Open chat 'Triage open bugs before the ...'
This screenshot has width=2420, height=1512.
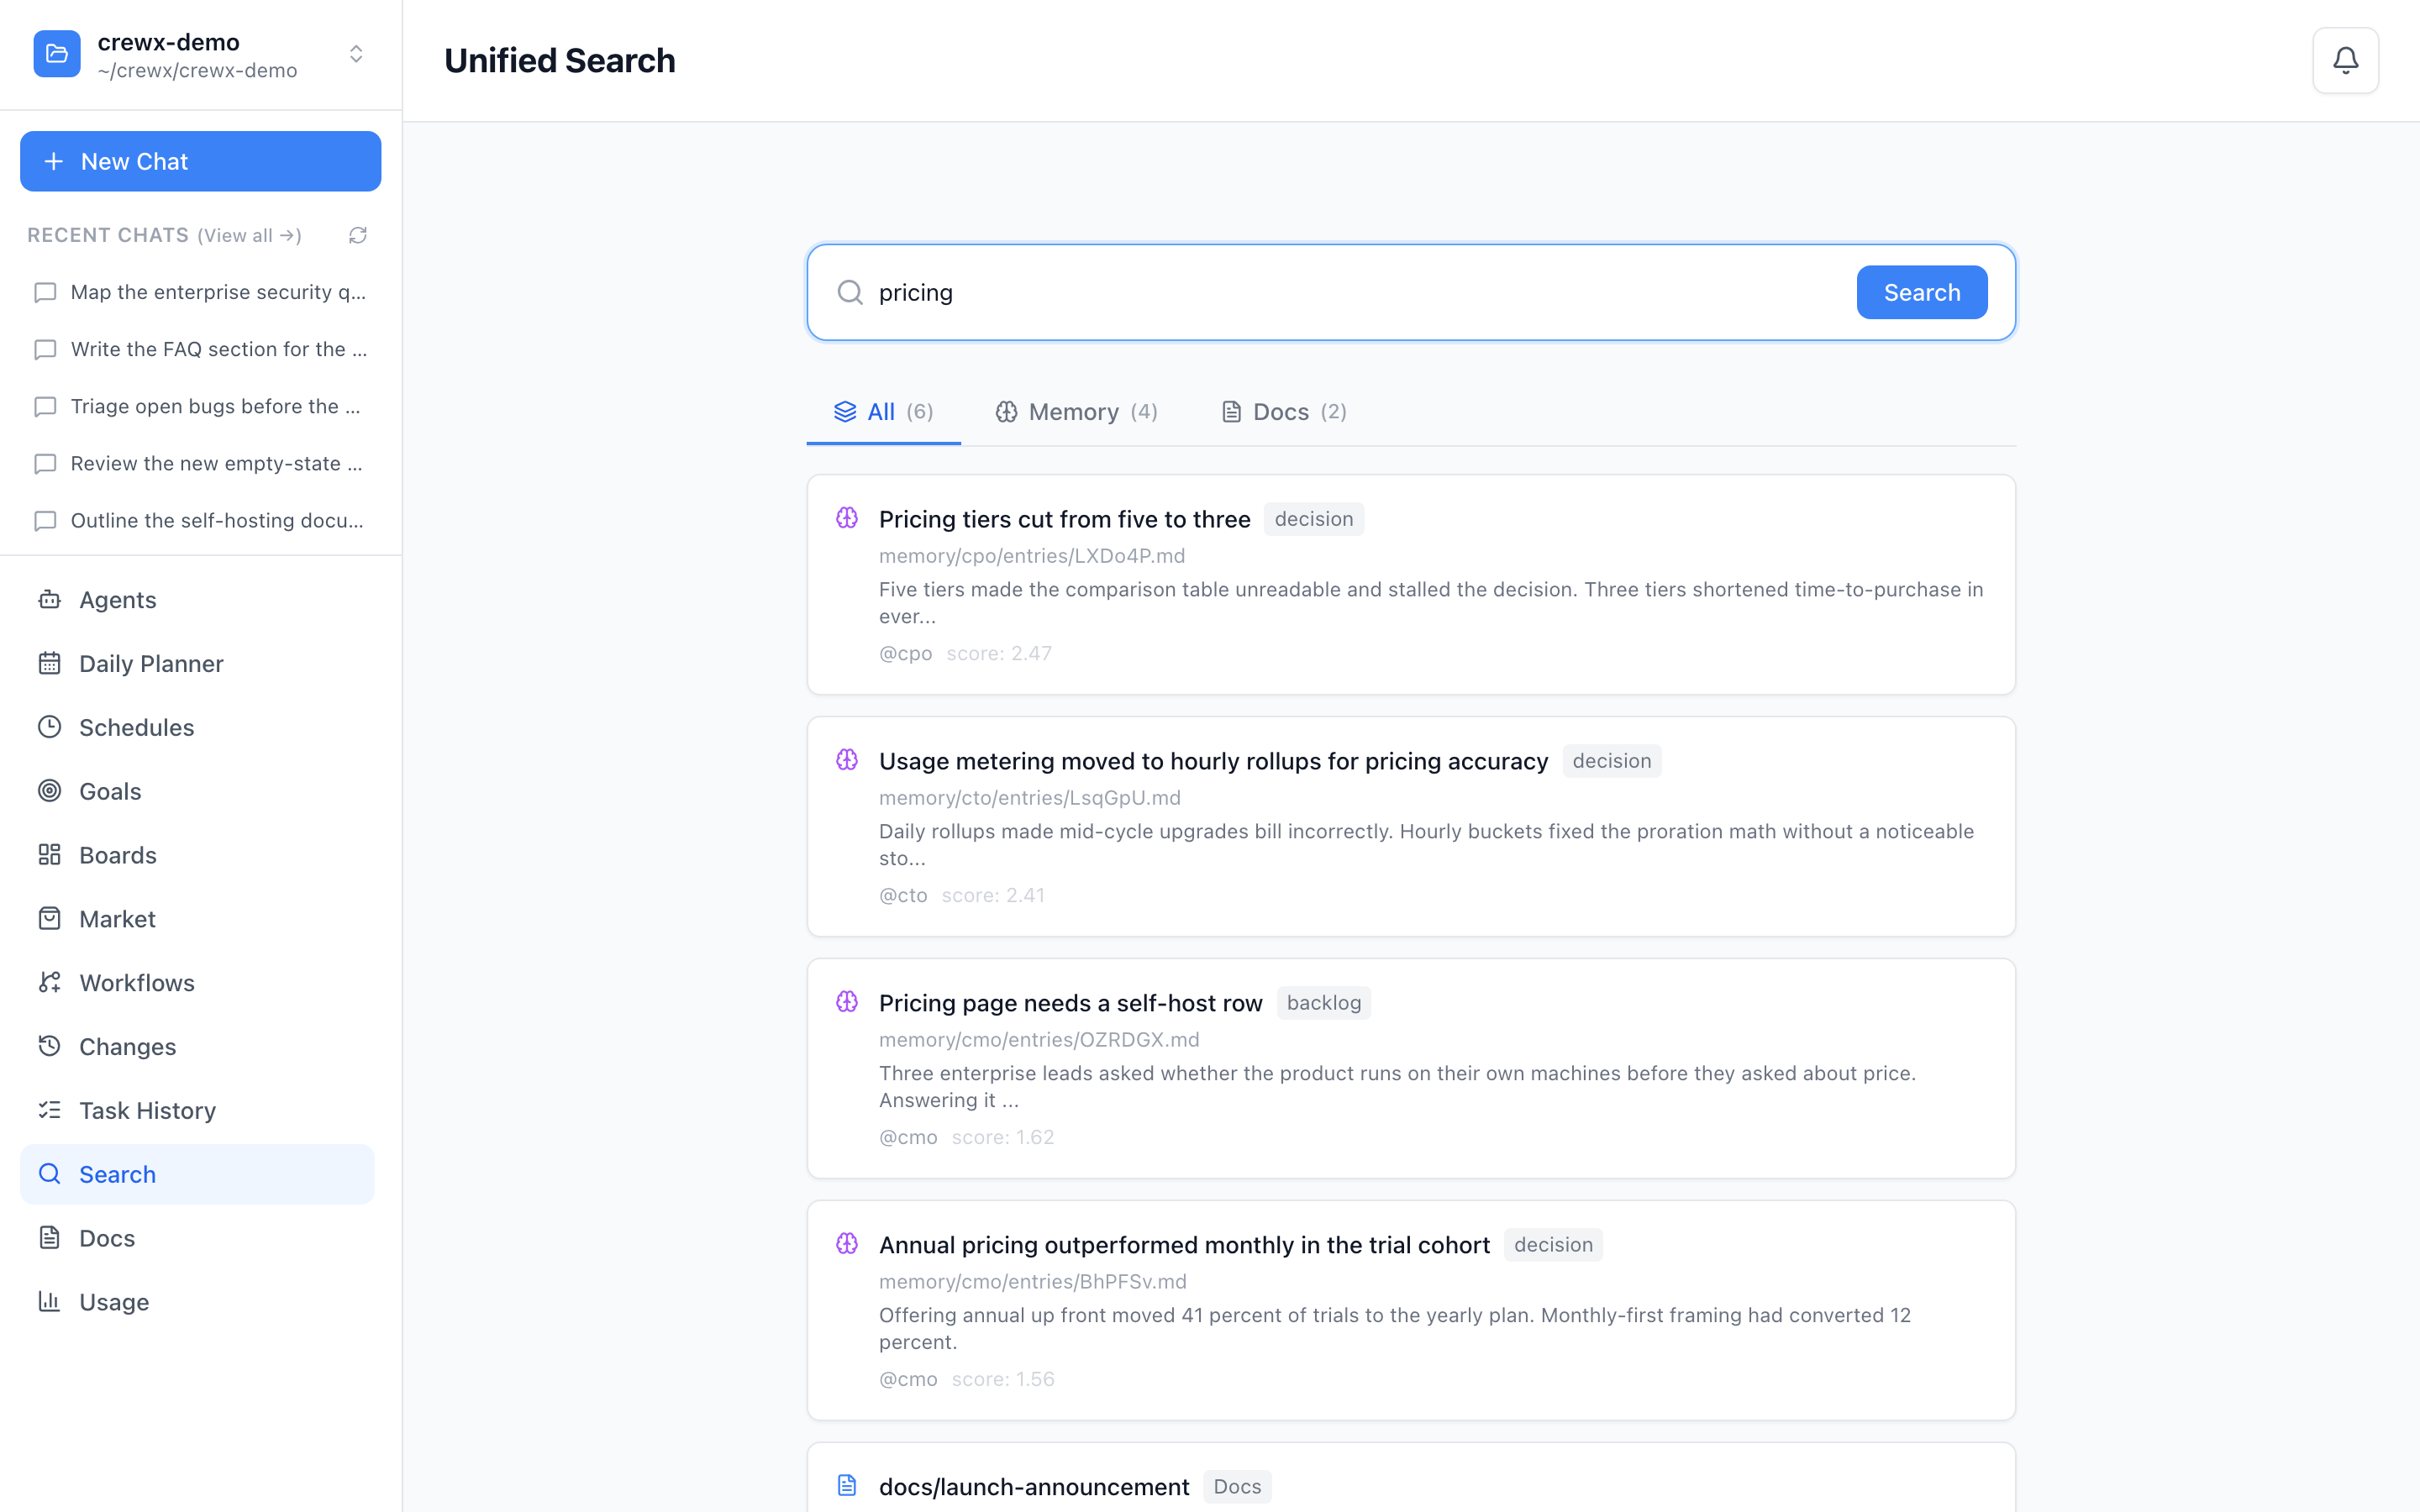[200, 406]
